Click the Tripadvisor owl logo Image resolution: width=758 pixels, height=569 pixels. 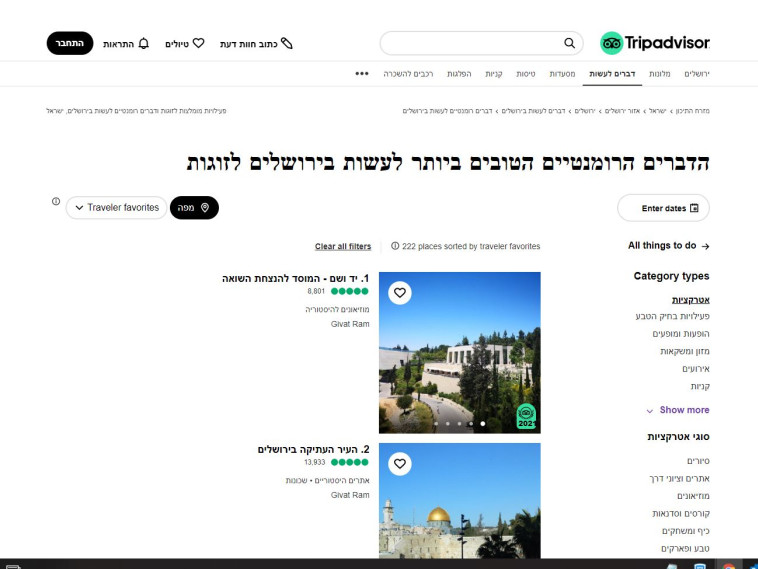pos(612,43)
